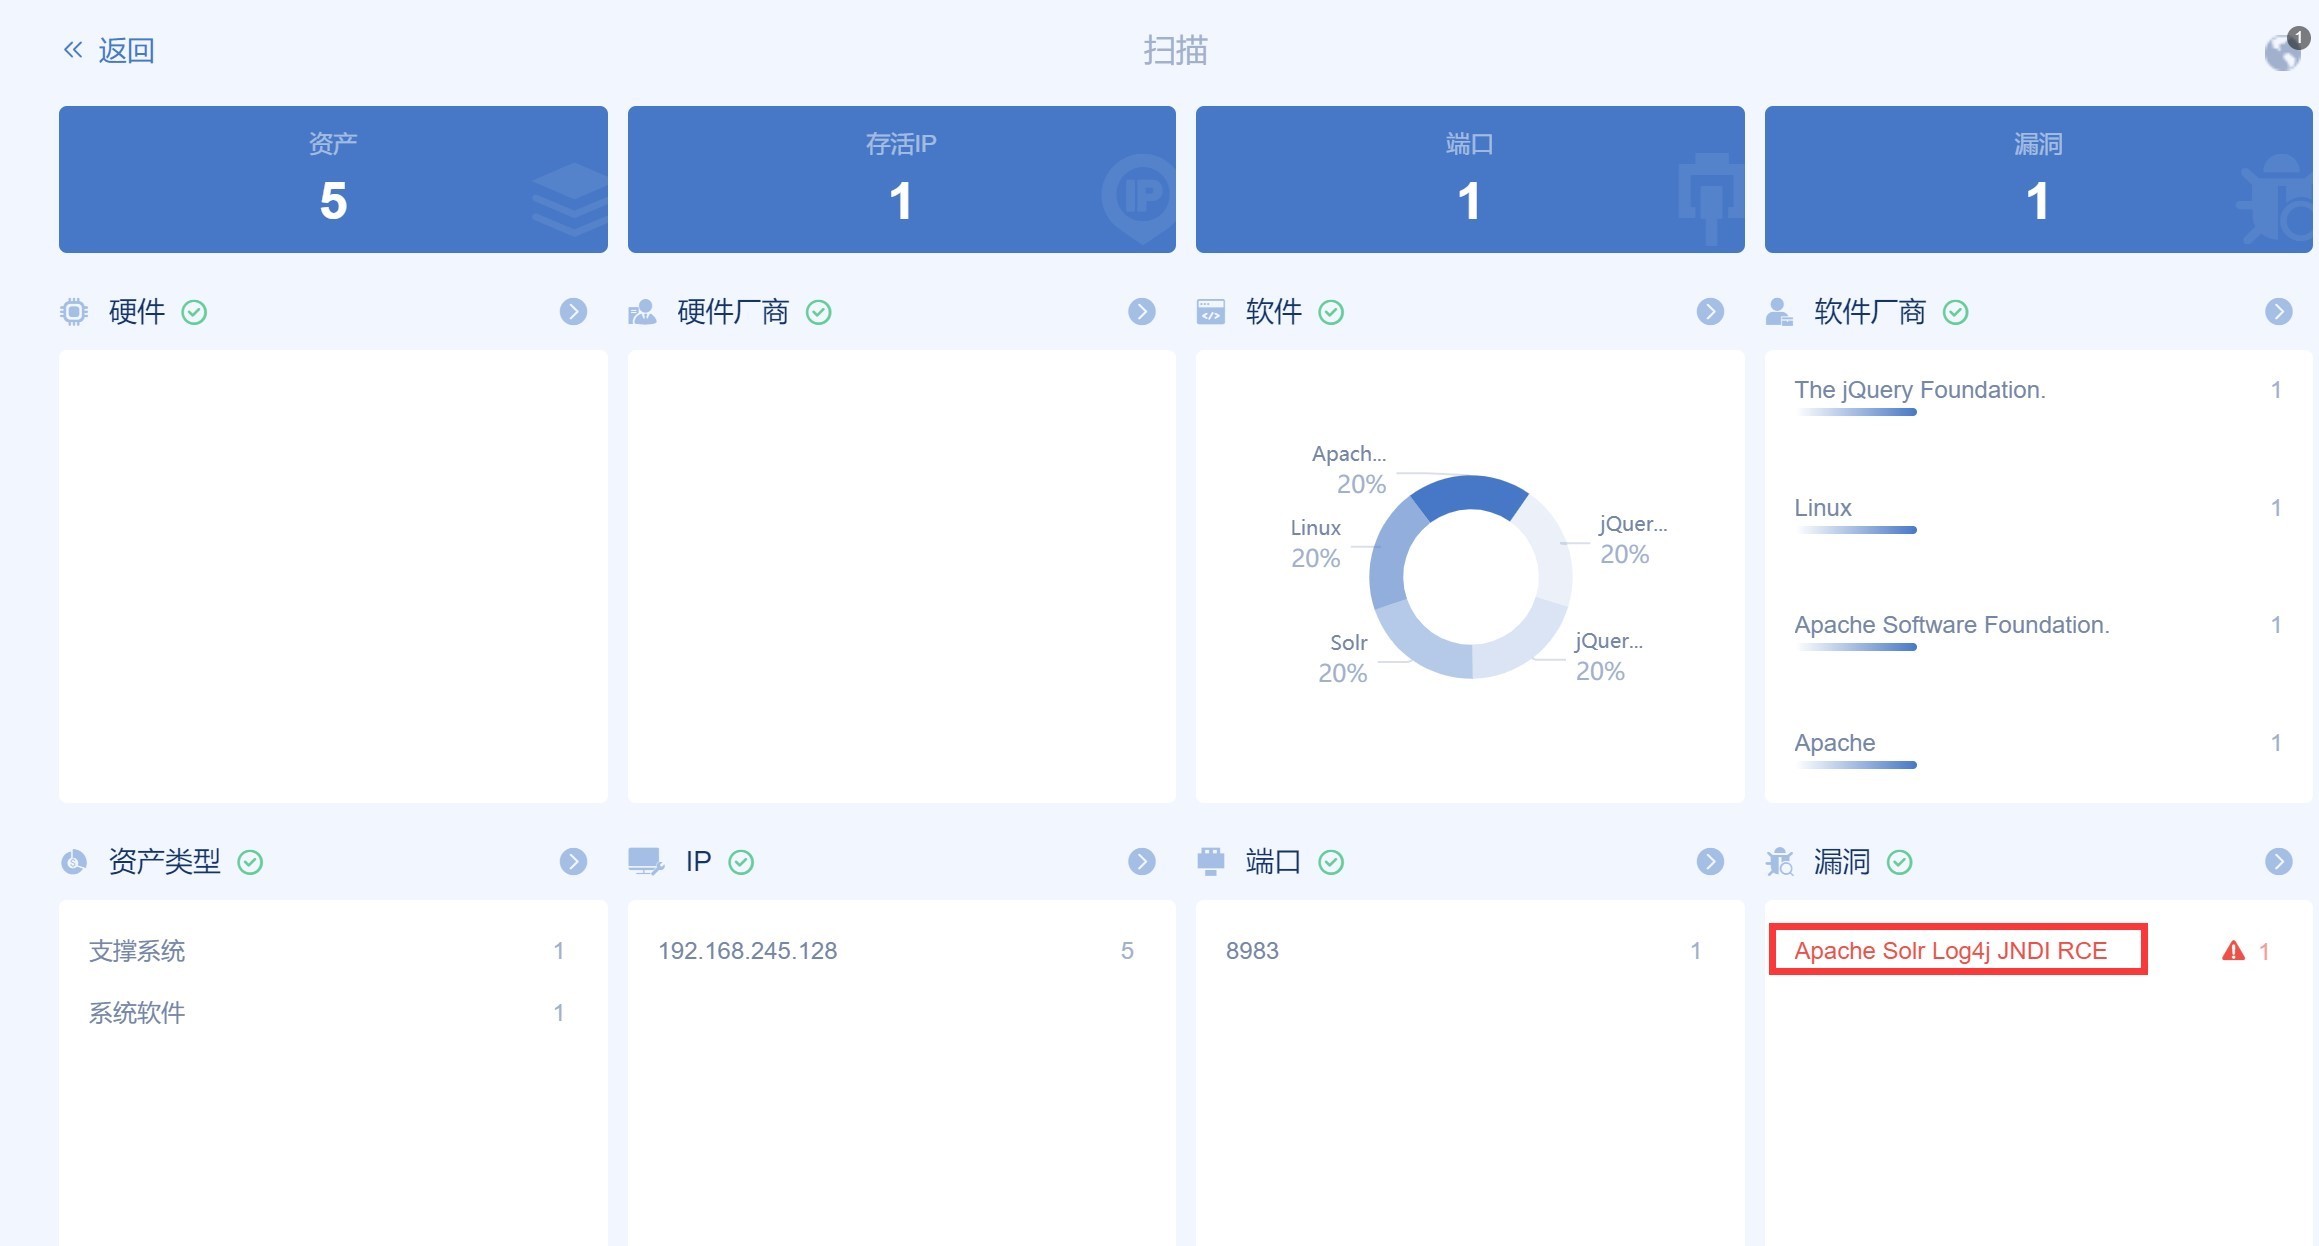This screenshot has width=2319, height=1246.
Task: Click the software code-window icon
Action: 1210,312
